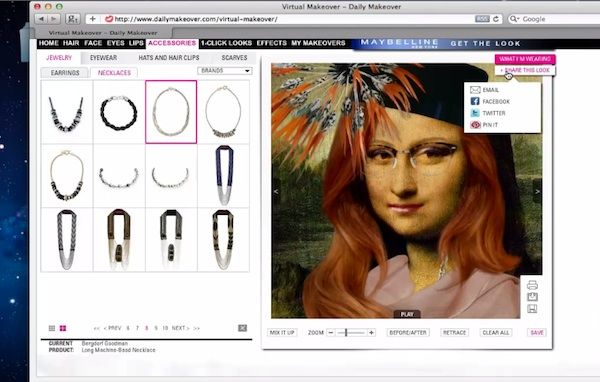The image size is (600, 382).
Task: Increase zoom with the plus button
Action: 371,333
